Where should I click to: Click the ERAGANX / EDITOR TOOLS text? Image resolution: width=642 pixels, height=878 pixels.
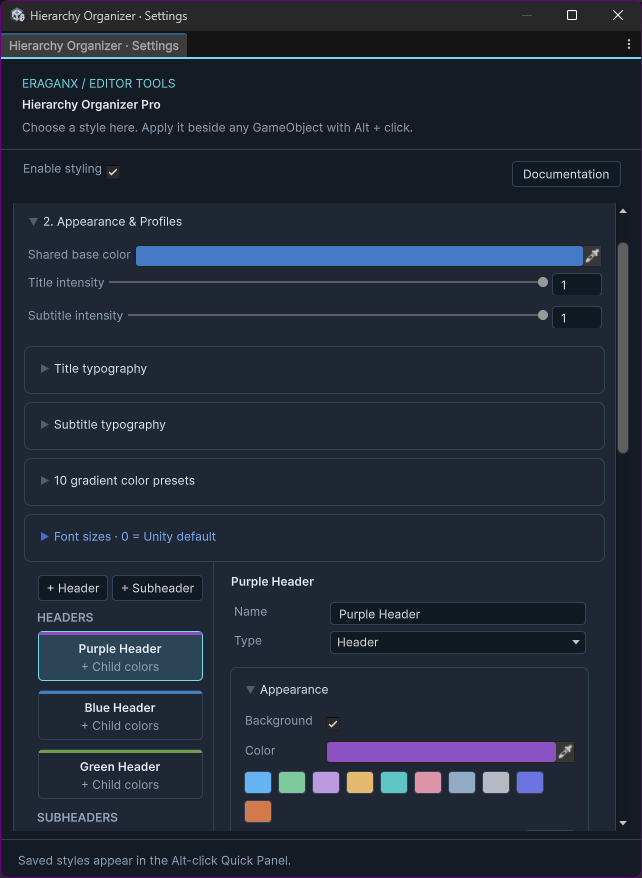tap(99, 83)
